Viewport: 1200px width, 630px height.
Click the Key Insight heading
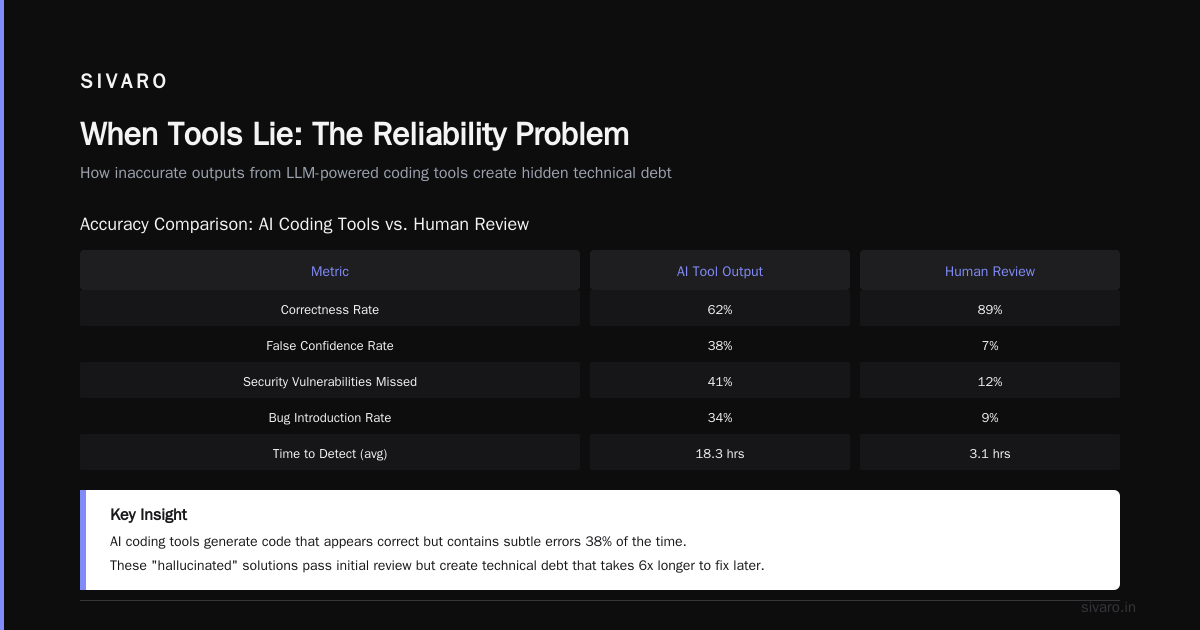tap(148, 515)
